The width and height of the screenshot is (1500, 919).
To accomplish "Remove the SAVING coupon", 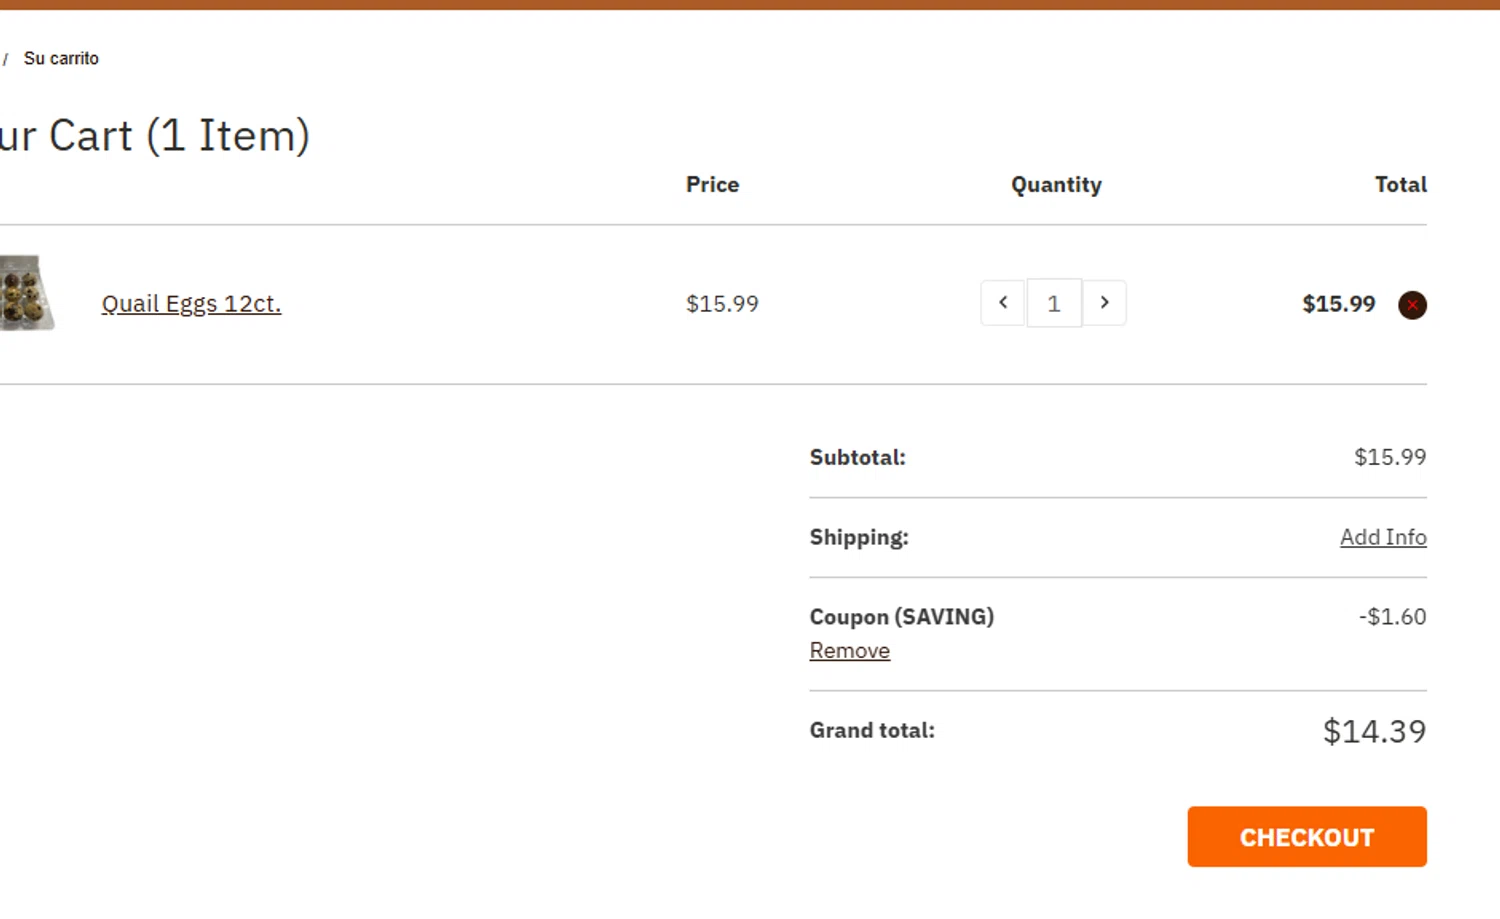I will coord(850,651).
